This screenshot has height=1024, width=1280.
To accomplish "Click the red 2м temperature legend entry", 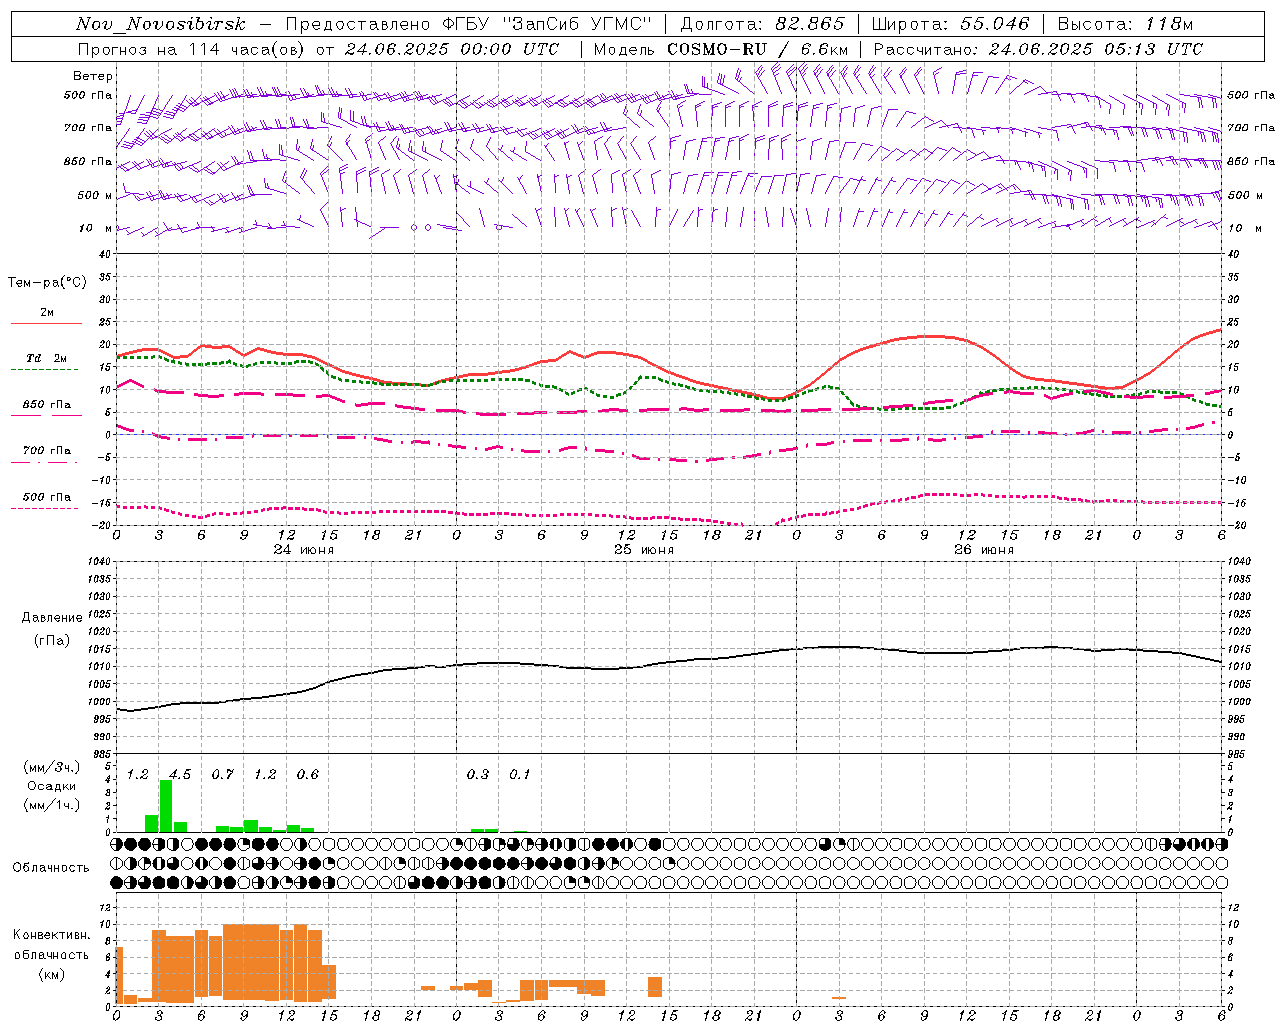I will (x=46, y=315).
